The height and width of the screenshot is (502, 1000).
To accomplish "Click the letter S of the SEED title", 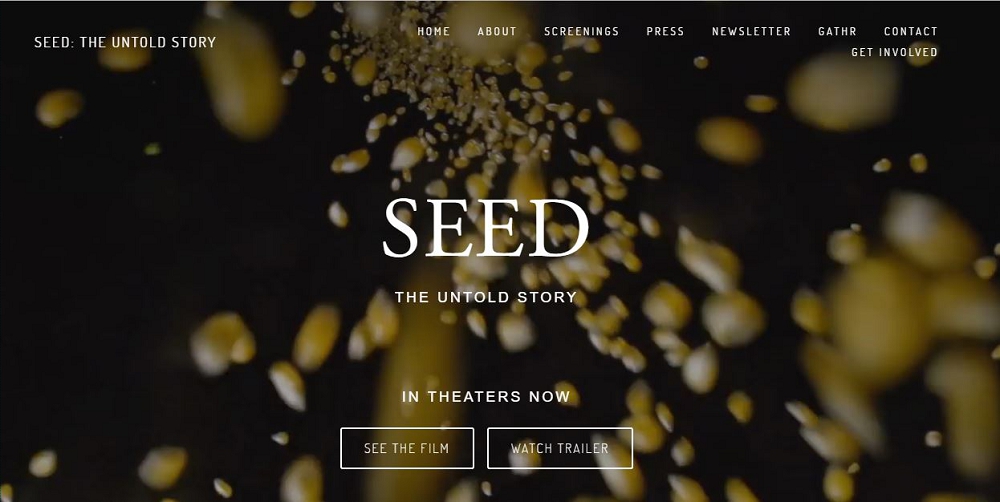I will pyautogui.click(x=401, y=228).
